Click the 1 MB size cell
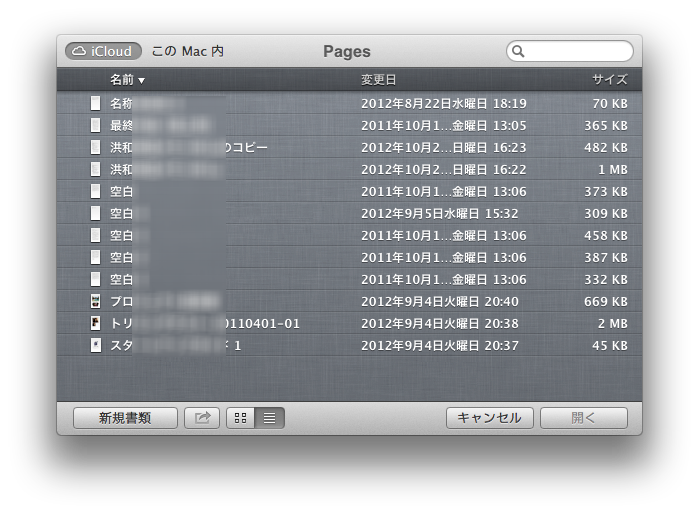The height and width of the screenshot is (514, 699). click(x=613, y=170)
